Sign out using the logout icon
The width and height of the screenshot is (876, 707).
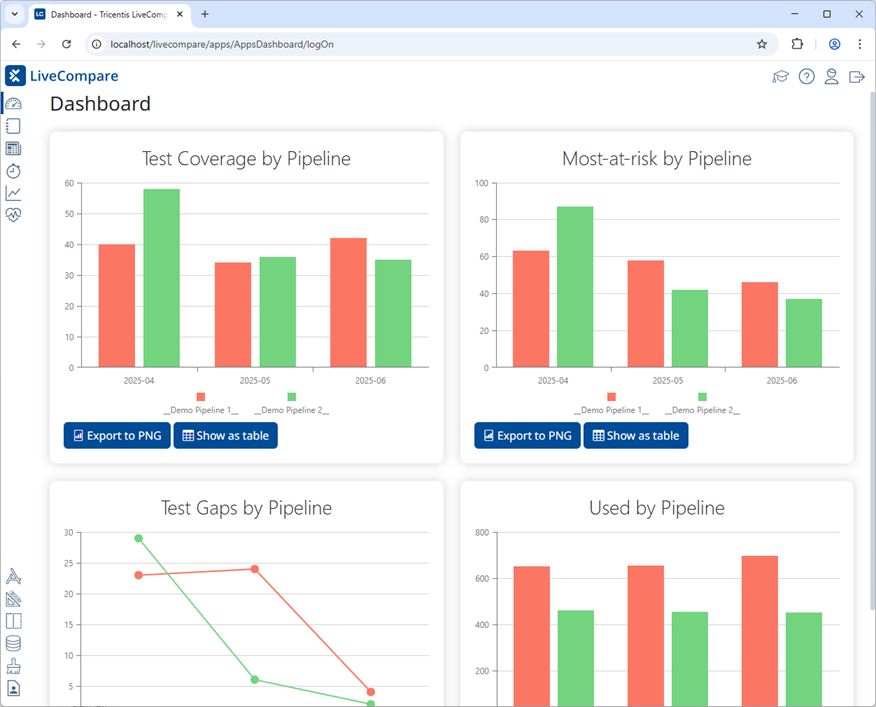coord(856,76)
